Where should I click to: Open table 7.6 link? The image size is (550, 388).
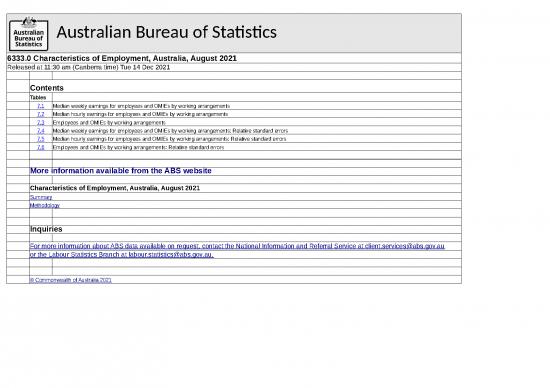pyautogui.click(x=41, y=147)
